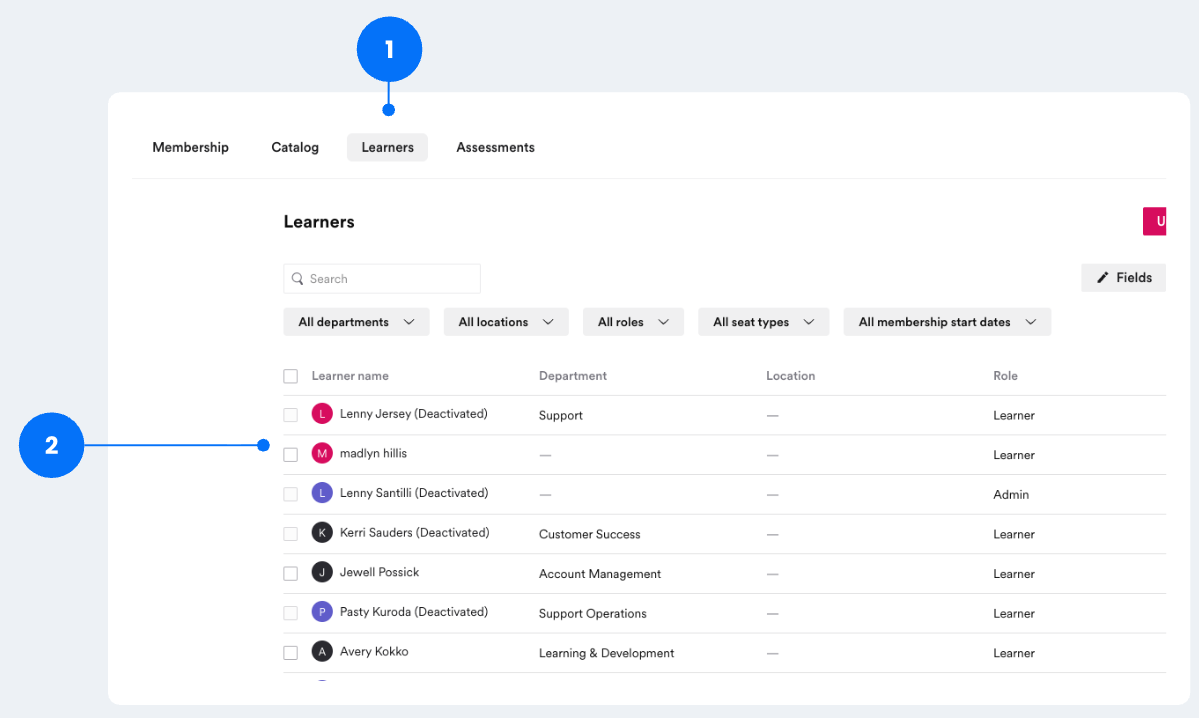The height and width of the screenshot is (718, 1199).
Task: Switch to the Membership tab
Action: click(190, 148)
